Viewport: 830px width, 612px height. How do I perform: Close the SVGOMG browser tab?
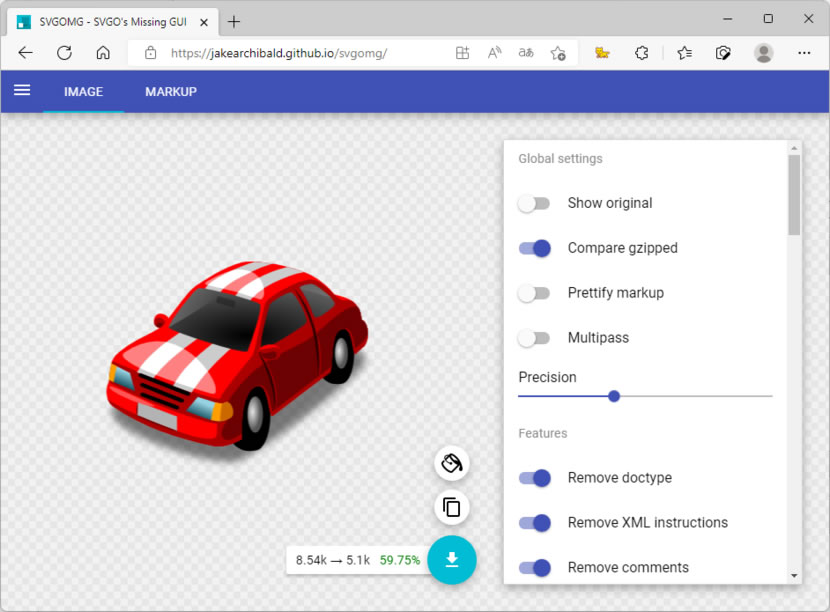click(x=204, y=22)
